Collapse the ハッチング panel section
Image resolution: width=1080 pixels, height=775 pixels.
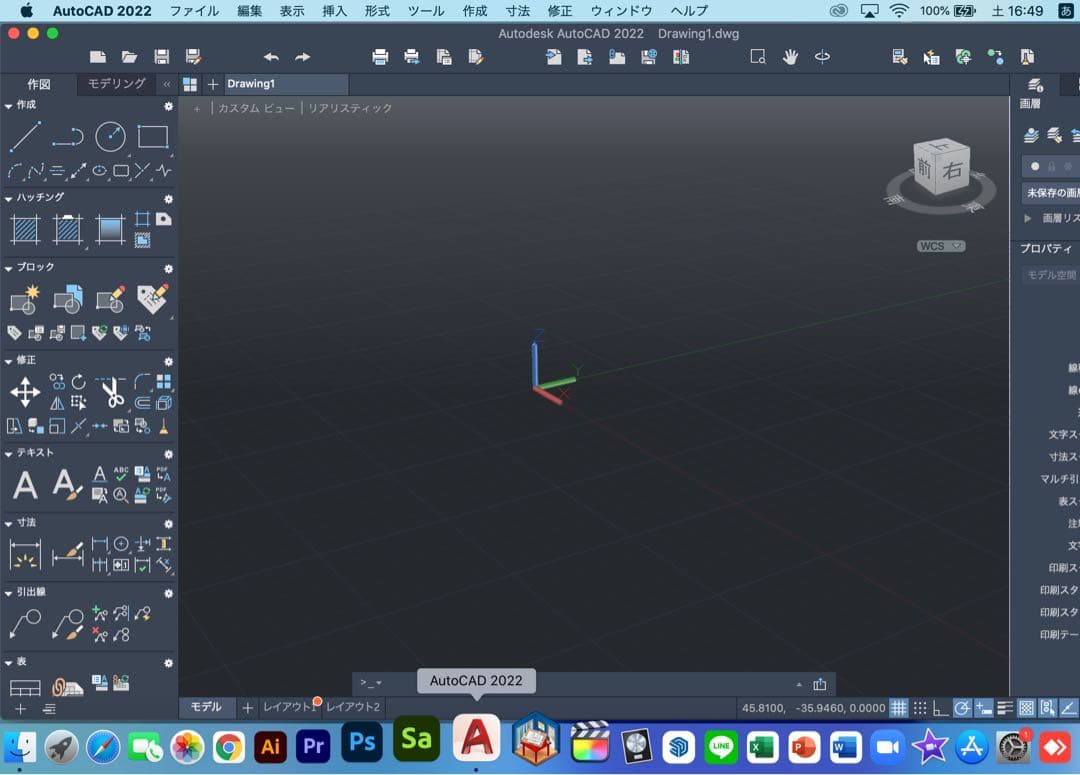tap(9, 198)
